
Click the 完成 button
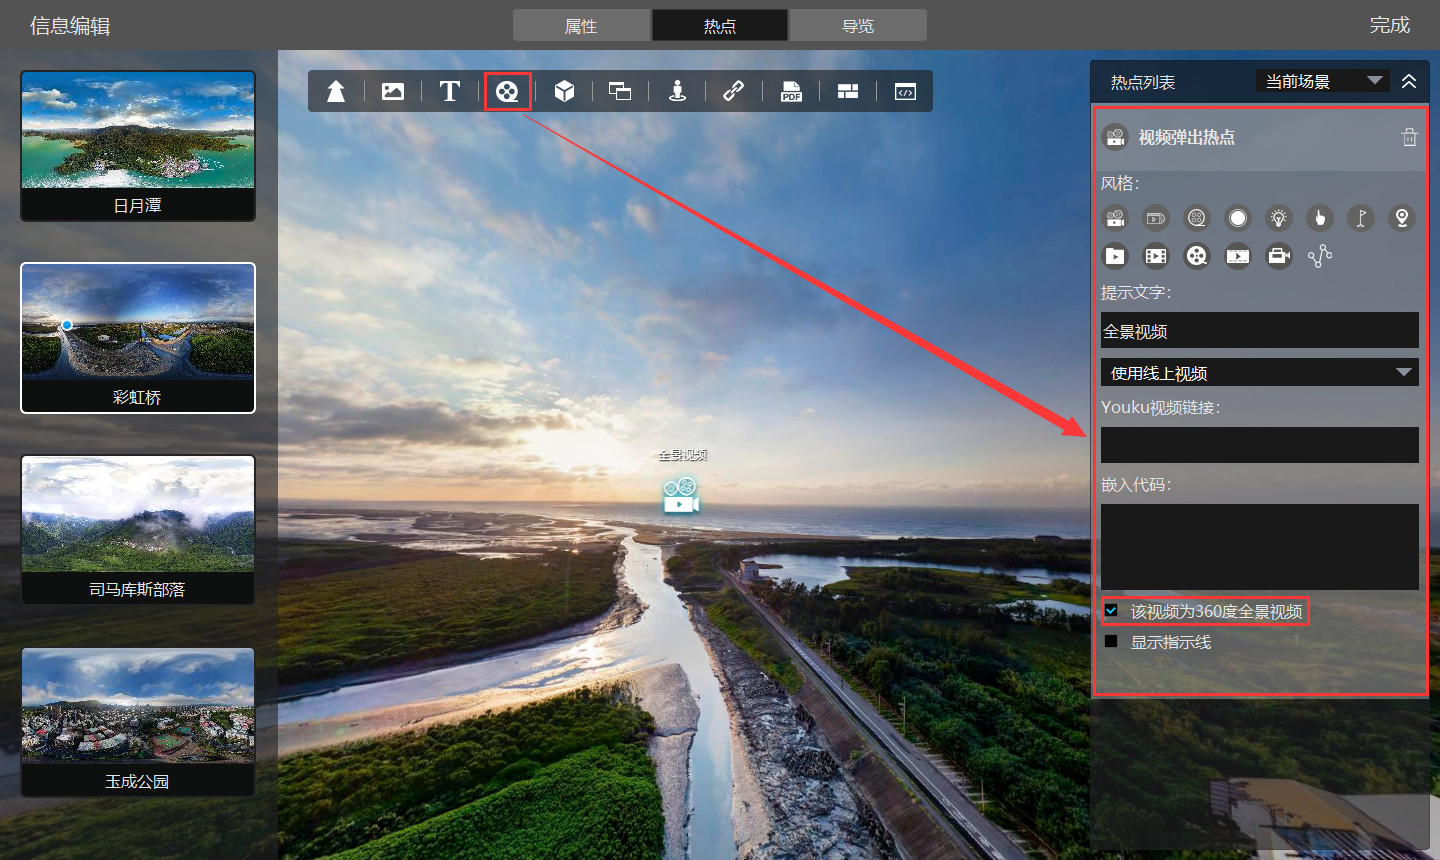click(x=1389, y=26)
